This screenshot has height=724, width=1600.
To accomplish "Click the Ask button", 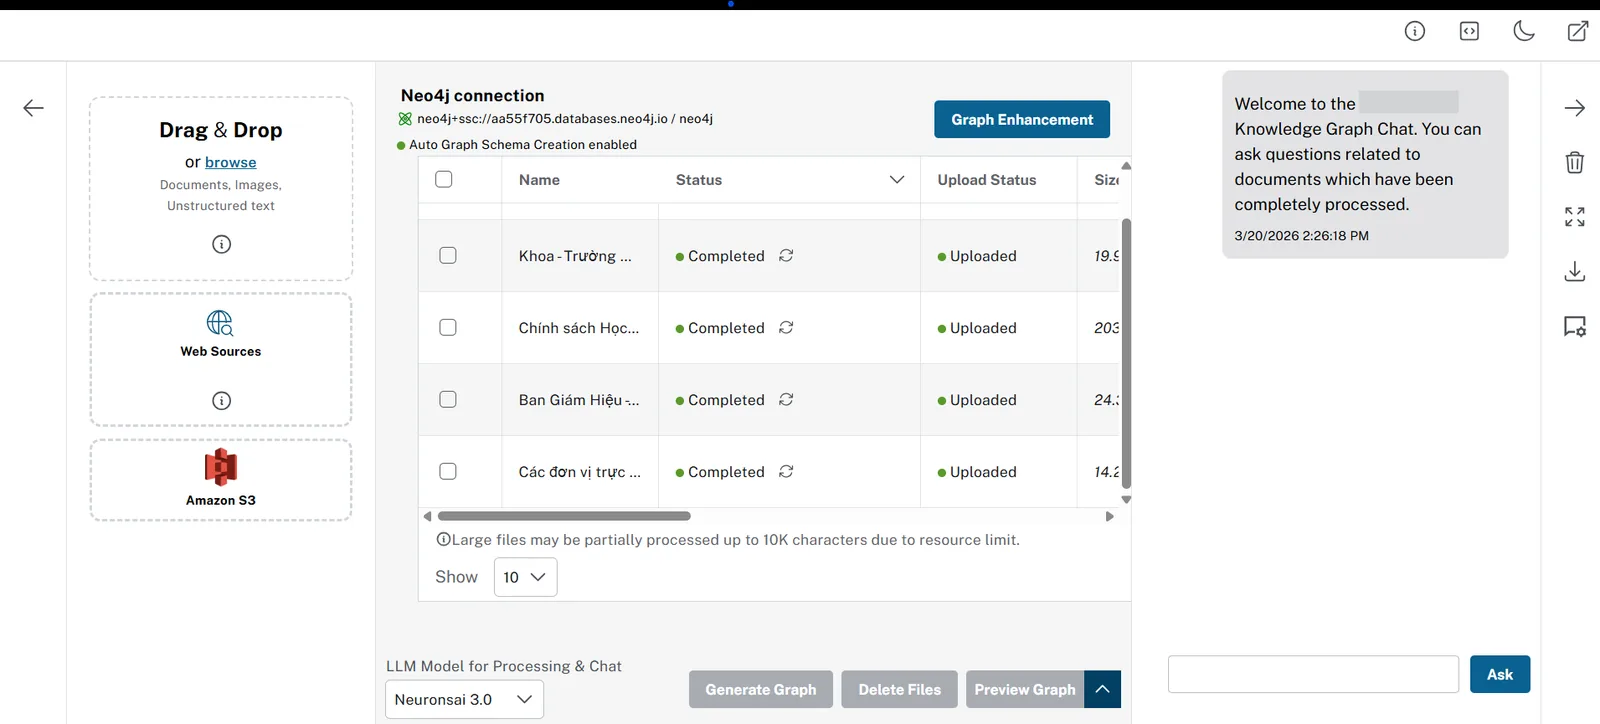I will (1500, 674).
